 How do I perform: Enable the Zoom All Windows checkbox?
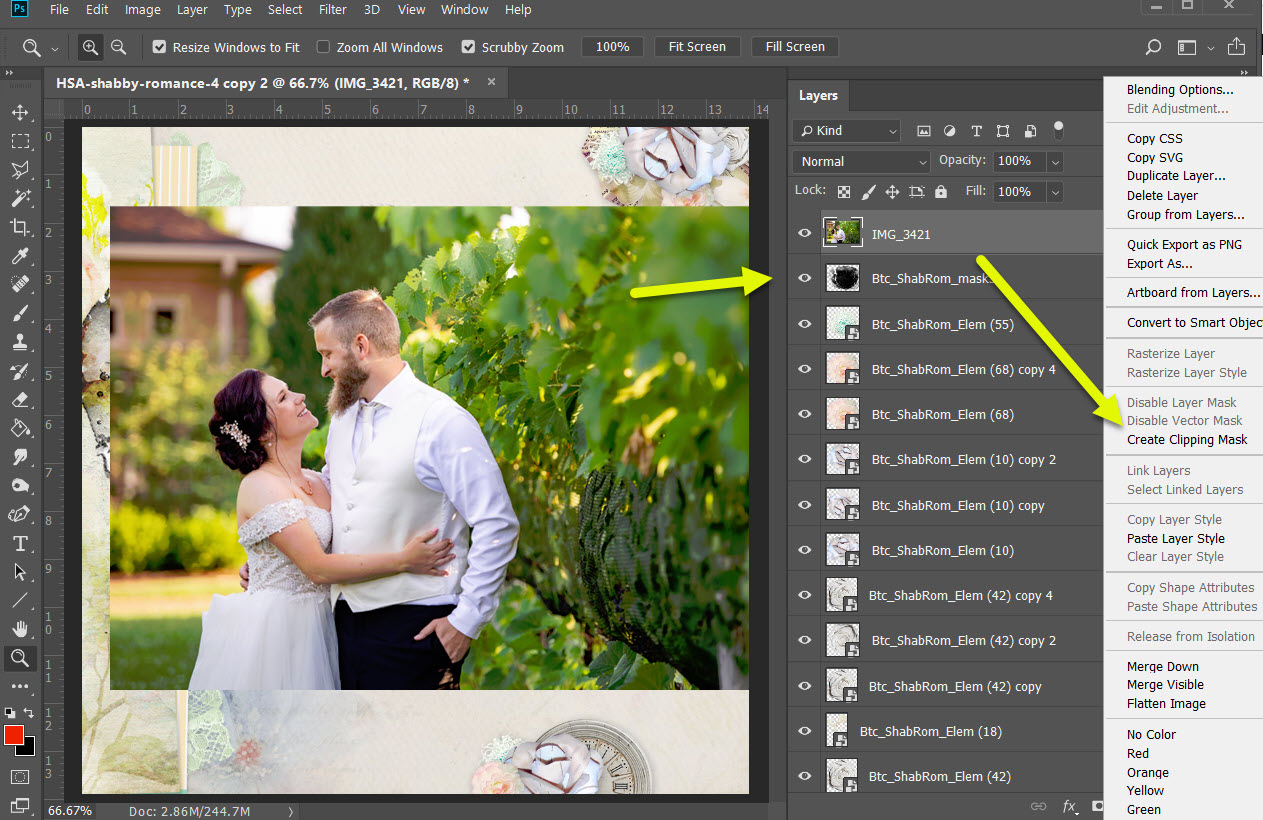tap(323, 47)
